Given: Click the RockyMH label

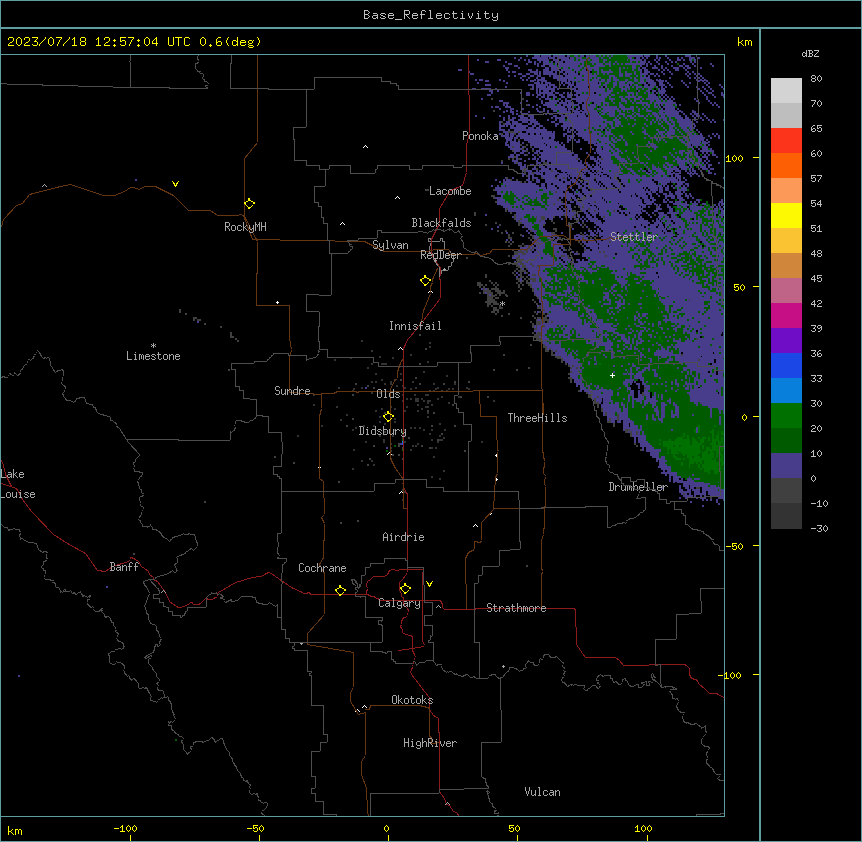Looking at the screenshot, I should pos(245,227).
